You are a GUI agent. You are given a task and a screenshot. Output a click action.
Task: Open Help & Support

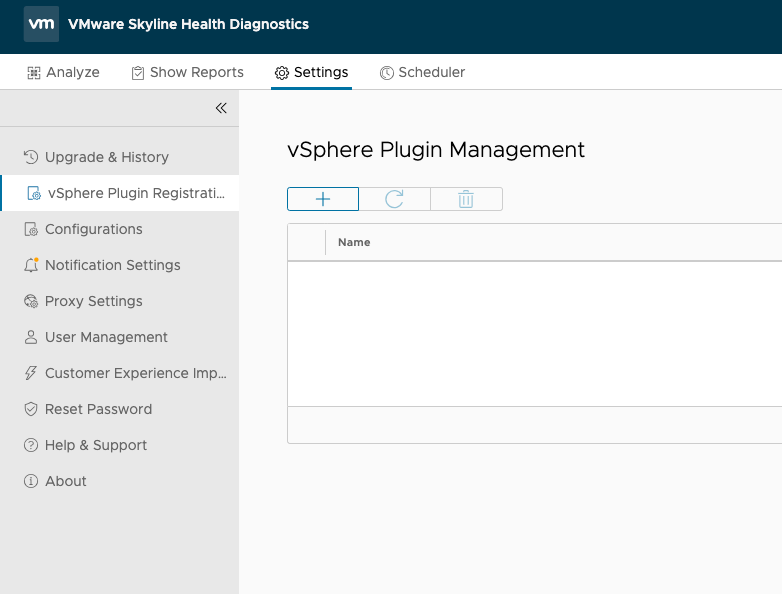click(120, 445)
